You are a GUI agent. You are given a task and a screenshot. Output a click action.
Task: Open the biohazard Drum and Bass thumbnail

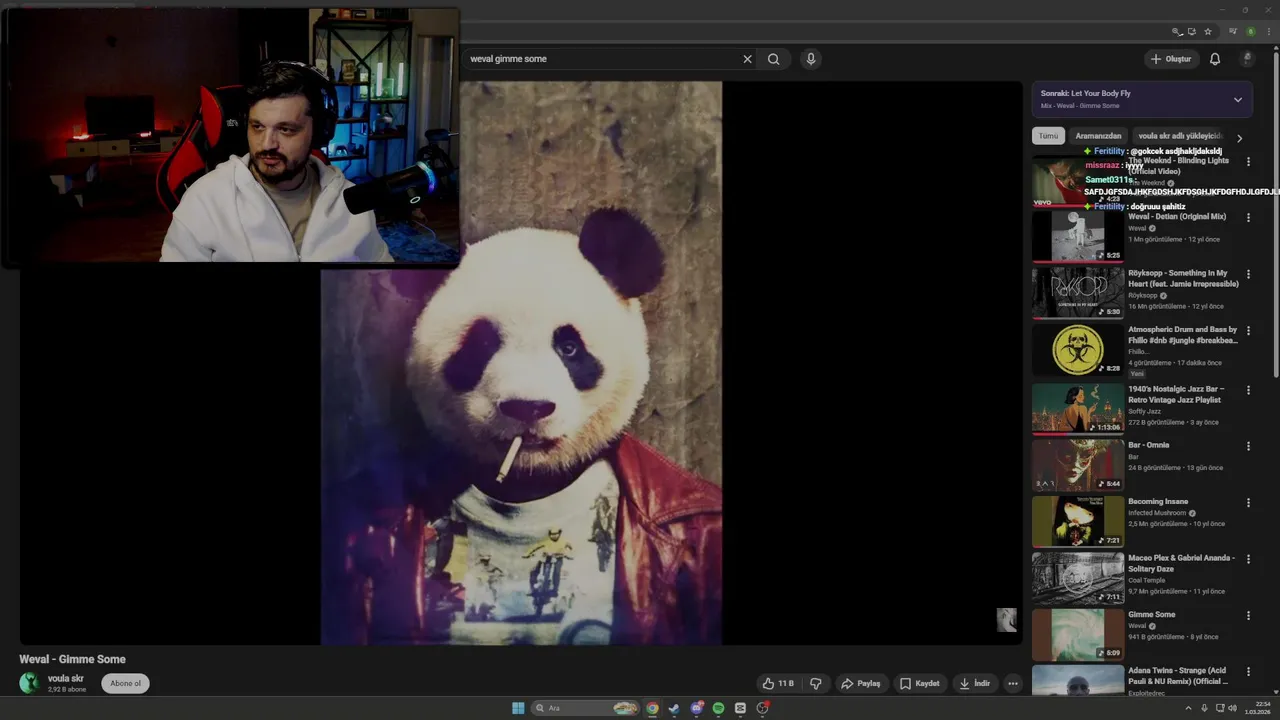tap(1078, 349)
